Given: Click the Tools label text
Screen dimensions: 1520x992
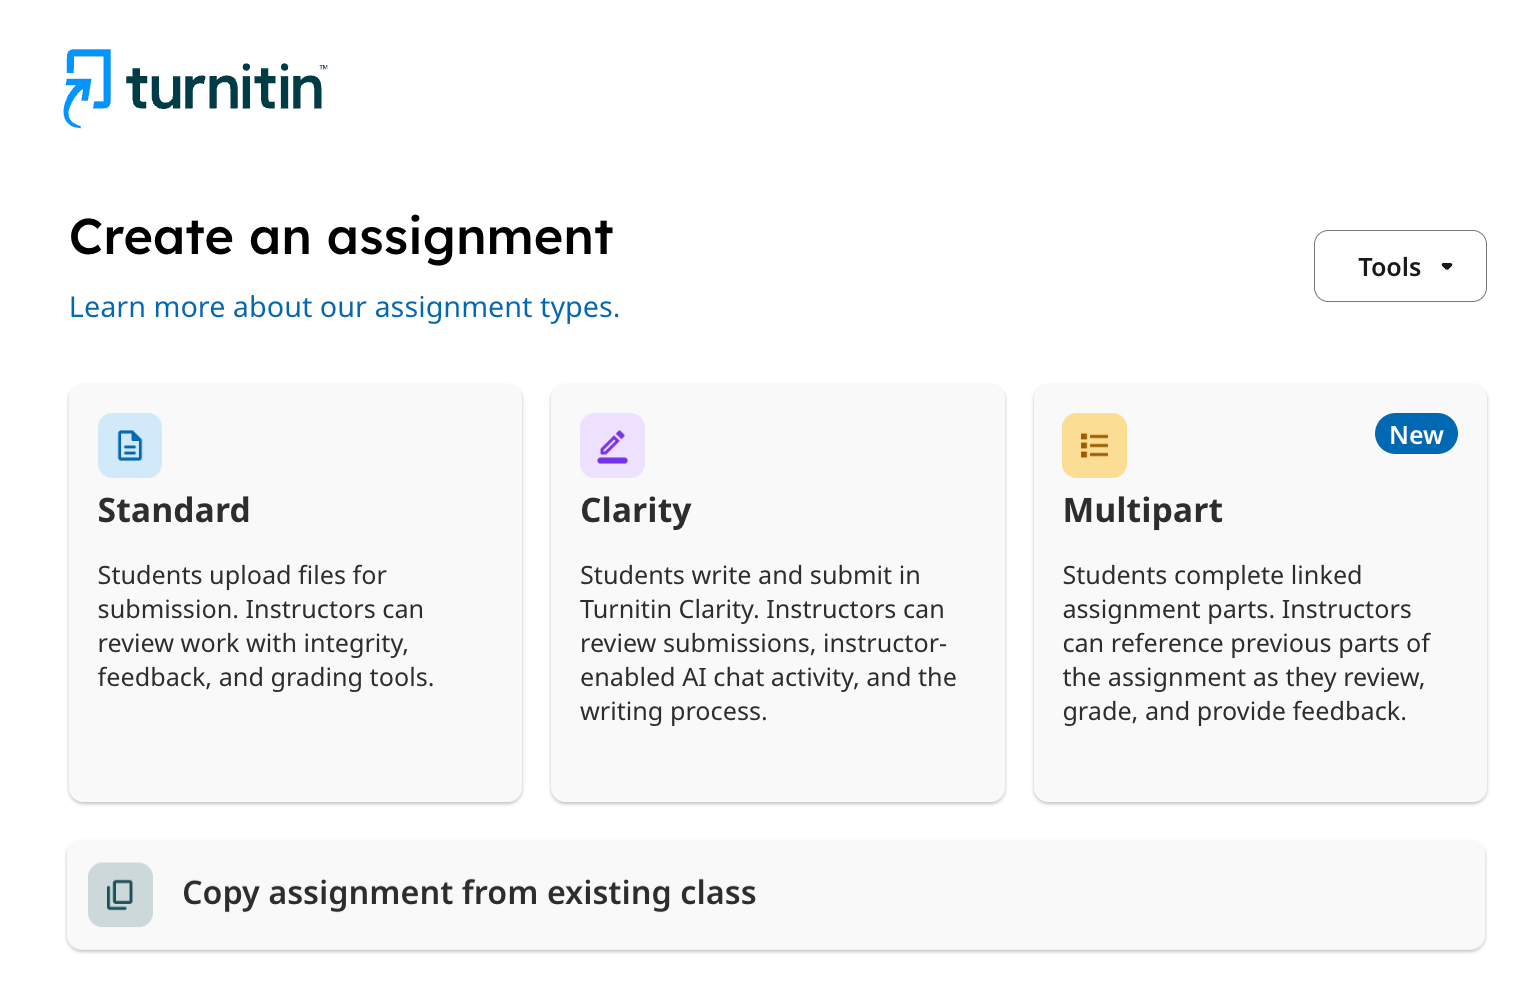Looking at the screenshot, I should [x=1389, y=267].
